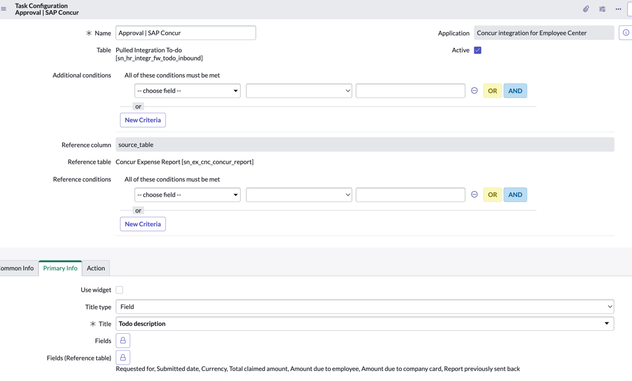632x381 pixels.
Task: Click the Application info icon
Action: click(x=626, y=33)
